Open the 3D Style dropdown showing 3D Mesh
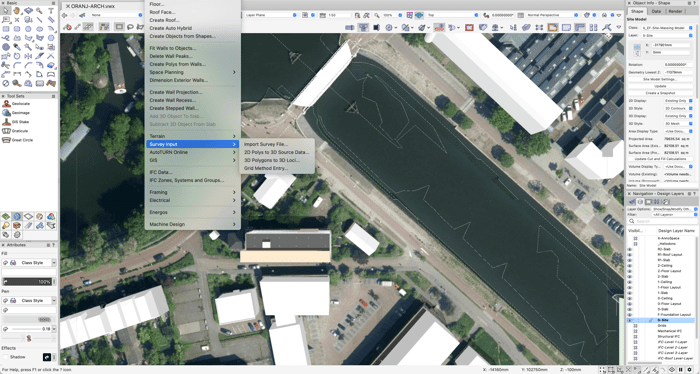The width and height of the screenshot is (700, 374). (678, 124)
